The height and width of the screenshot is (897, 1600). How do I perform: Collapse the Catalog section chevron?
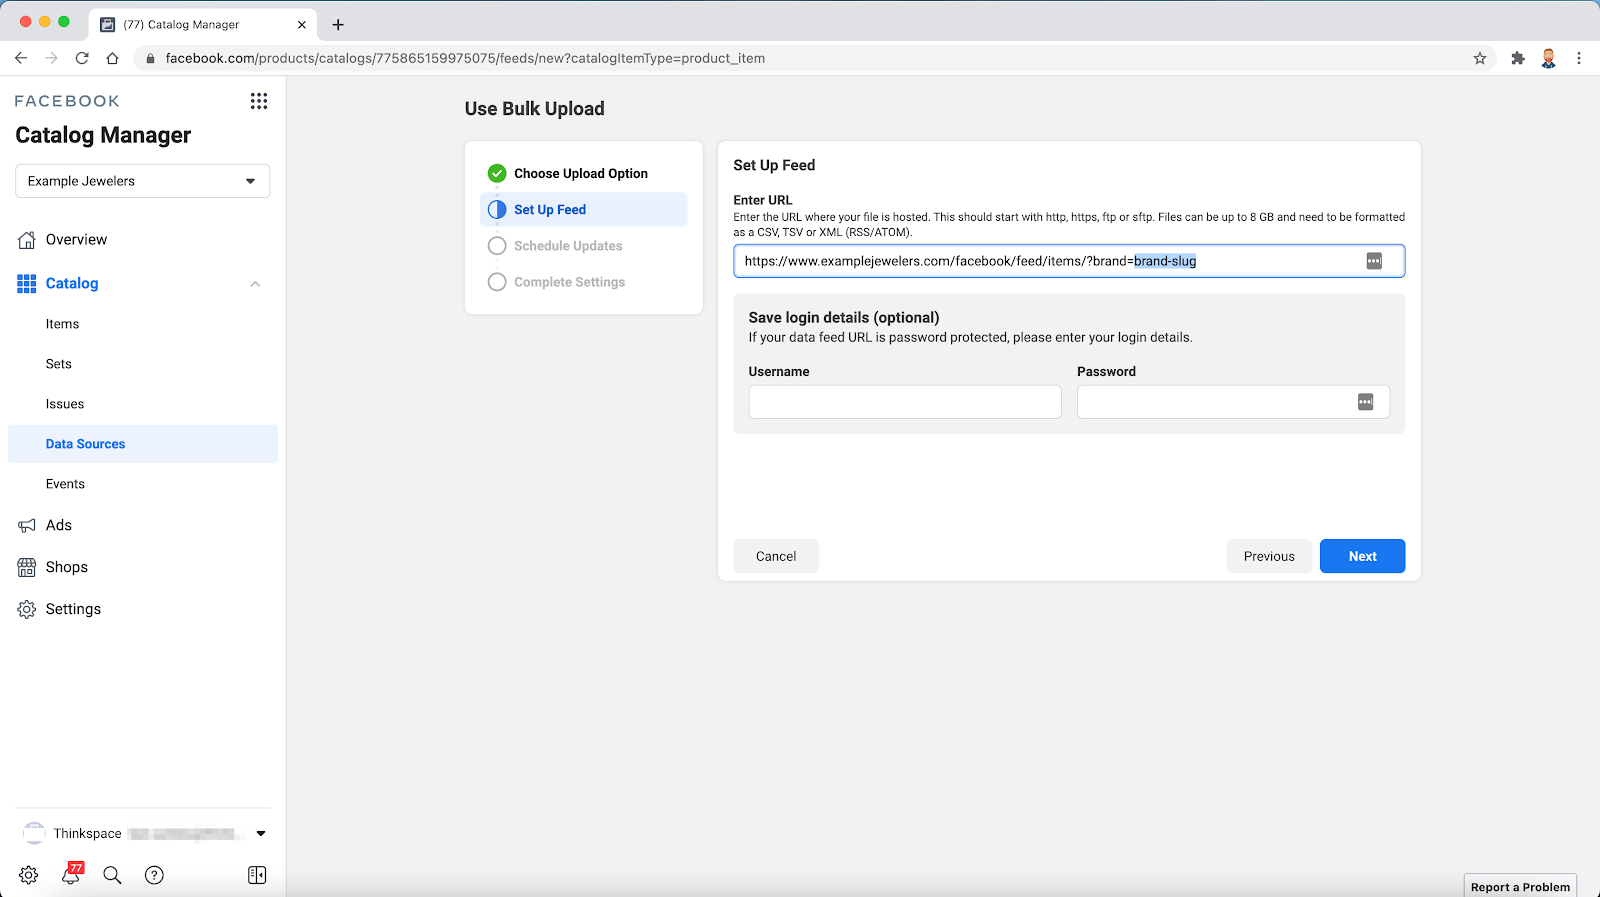255,284
